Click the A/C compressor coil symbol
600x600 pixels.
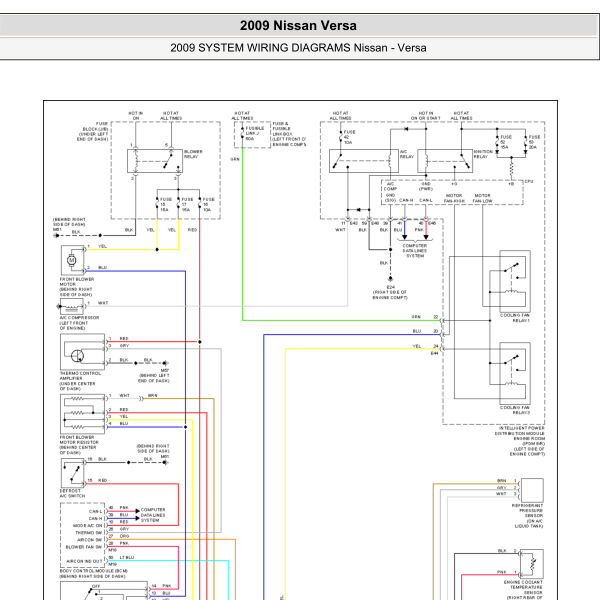pyautogui.click(x=72, y=306)
